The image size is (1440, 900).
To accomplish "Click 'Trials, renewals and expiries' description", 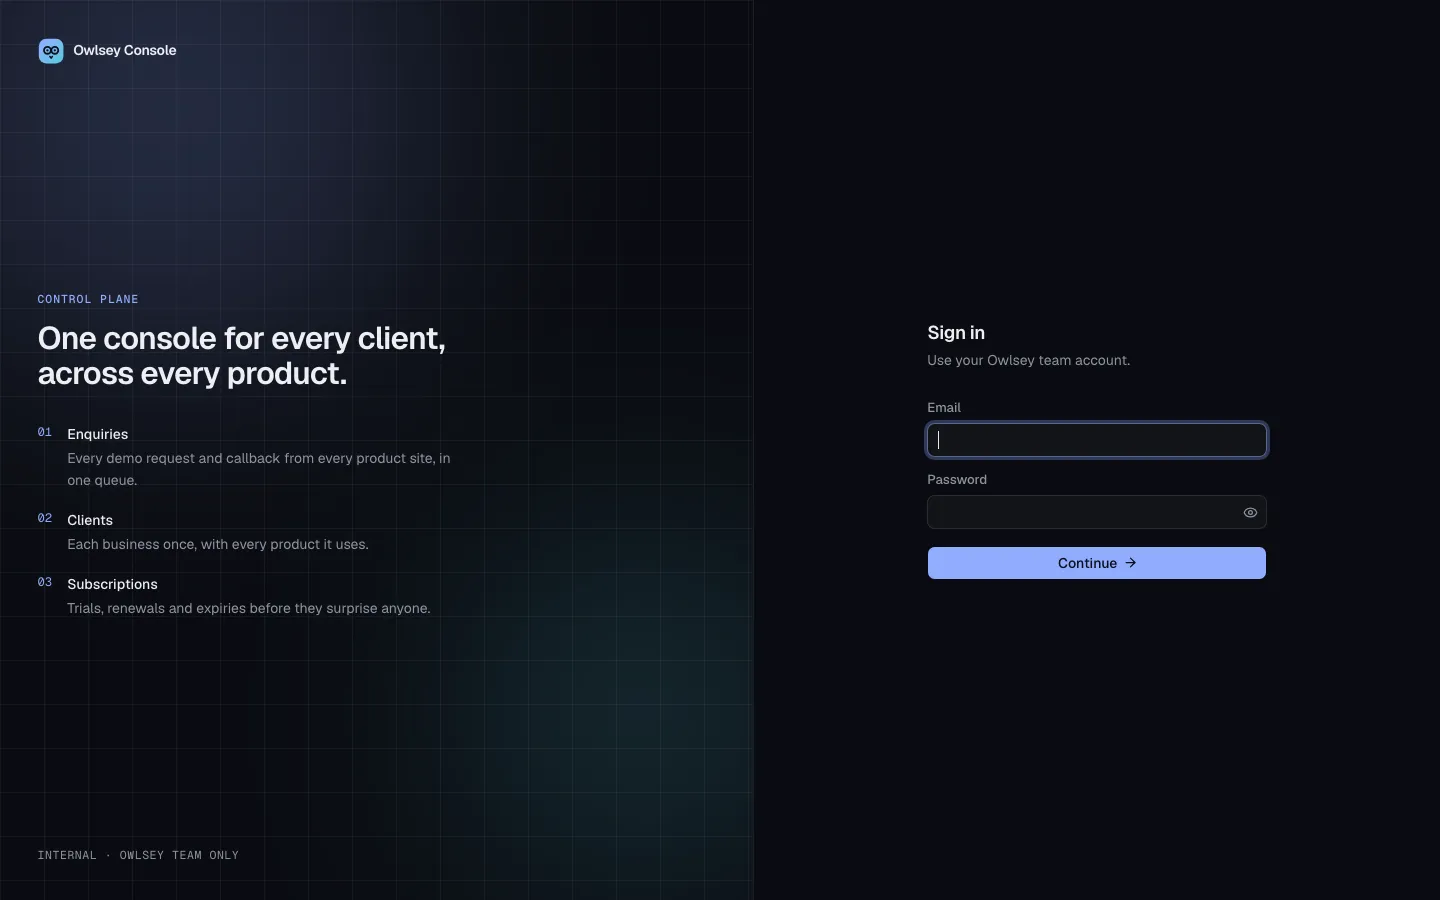I will pyautogui.click(x=249, y=608).
